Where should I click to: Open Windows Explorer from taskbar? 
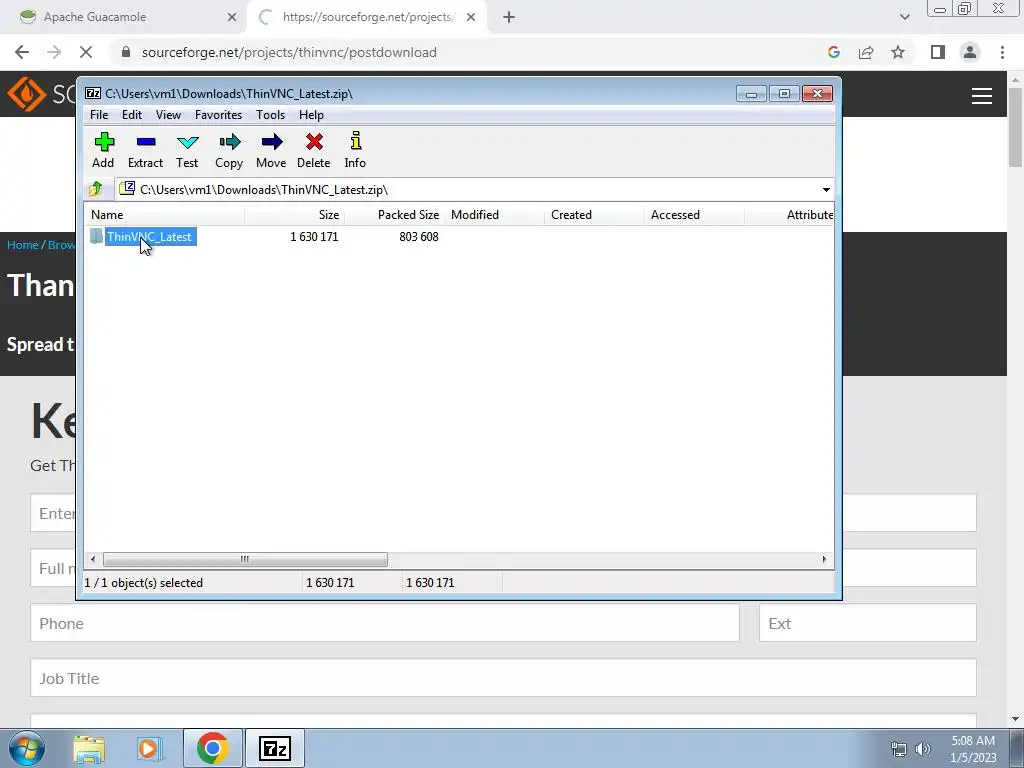point(89,748)
